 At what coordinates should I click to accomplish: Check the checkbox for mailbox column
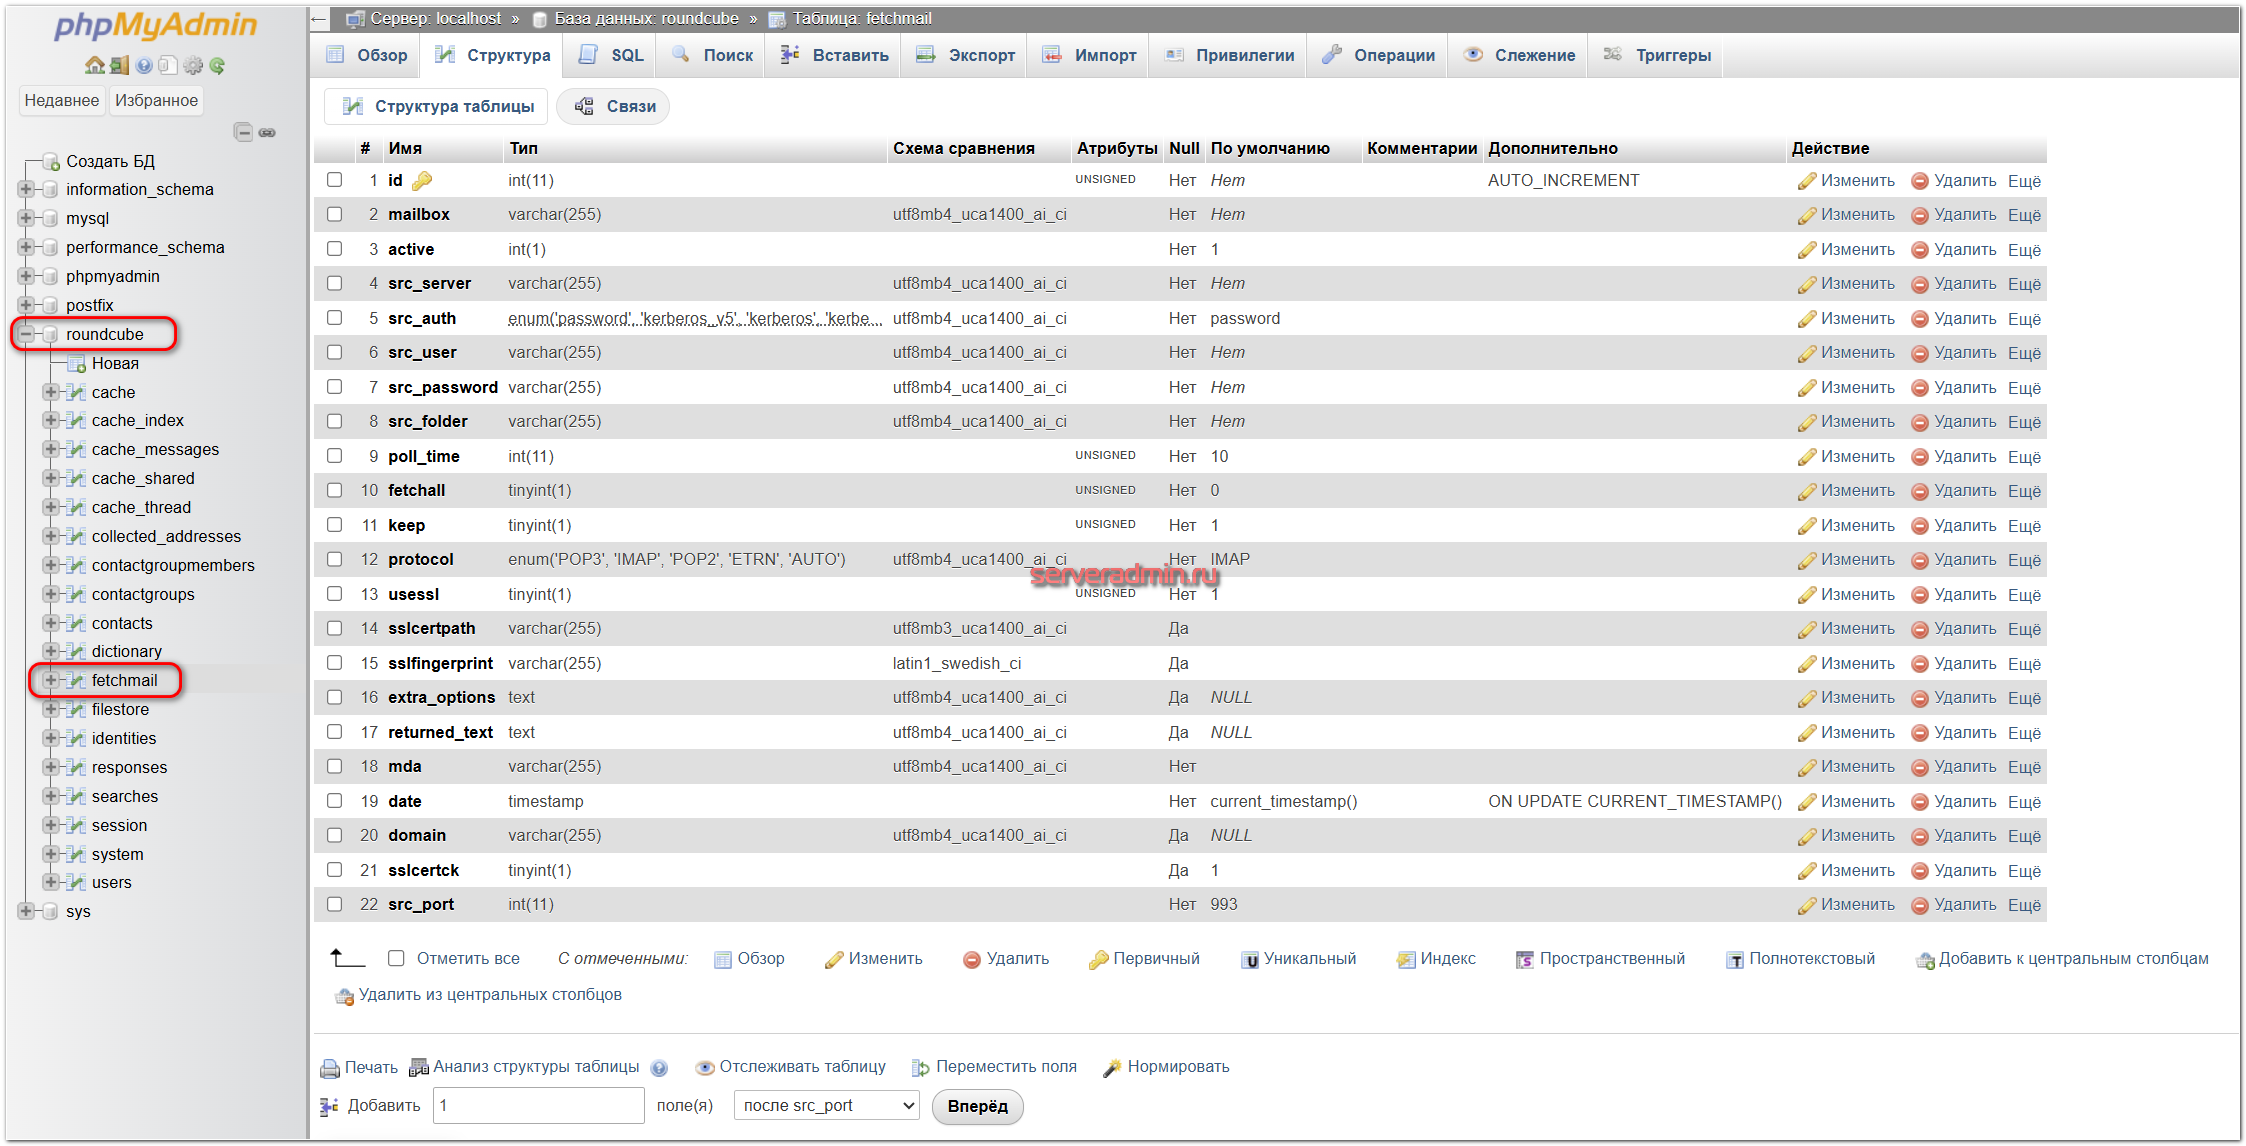point(334,214)
